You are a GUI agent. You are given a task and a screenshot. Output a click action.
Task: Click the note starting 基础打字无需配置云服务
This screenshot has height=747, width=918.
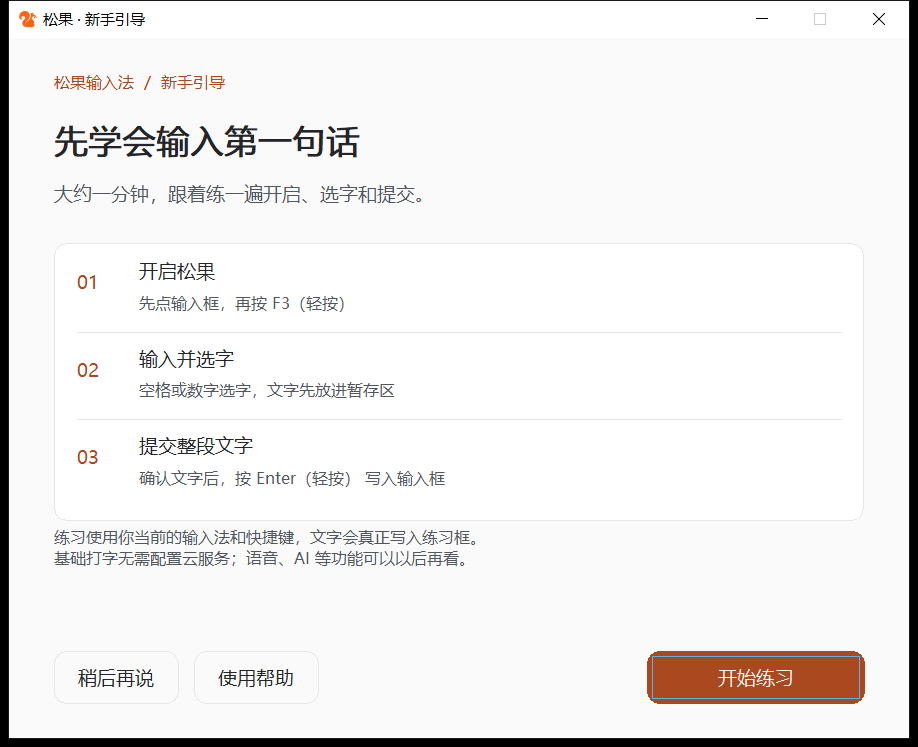pos(262,558)
